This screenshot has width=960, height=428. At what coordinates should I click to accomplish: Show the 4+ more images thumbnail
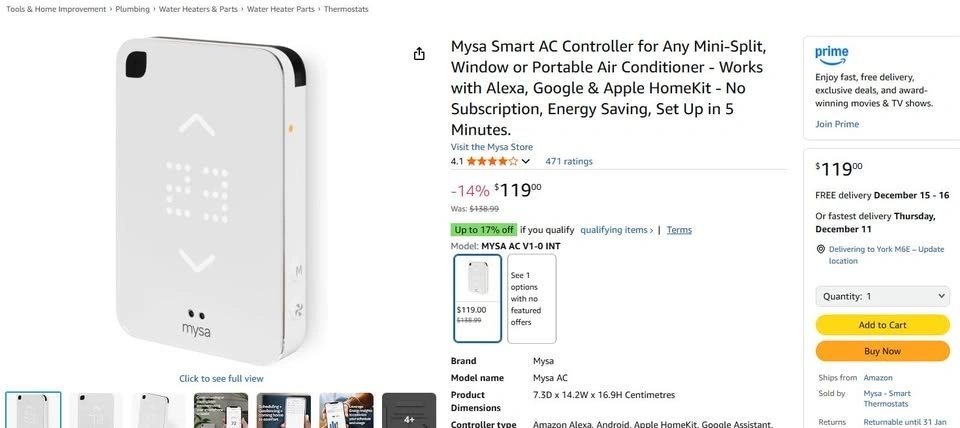(409, 410)
